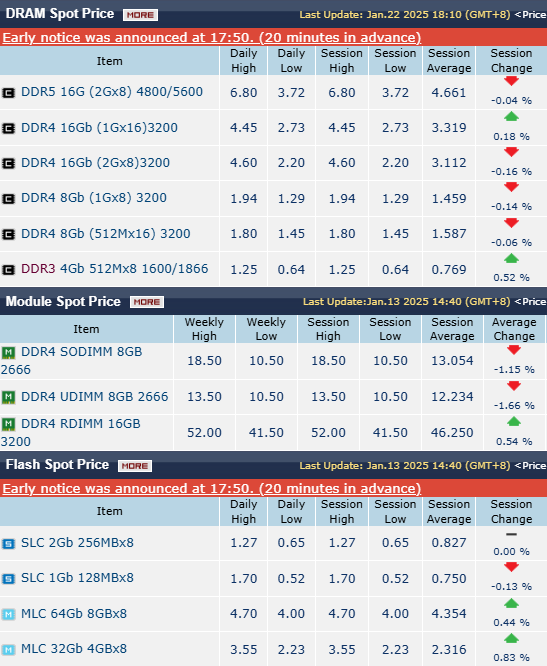Open MORE next to Module Spot Price

click(x=147, y=302)
